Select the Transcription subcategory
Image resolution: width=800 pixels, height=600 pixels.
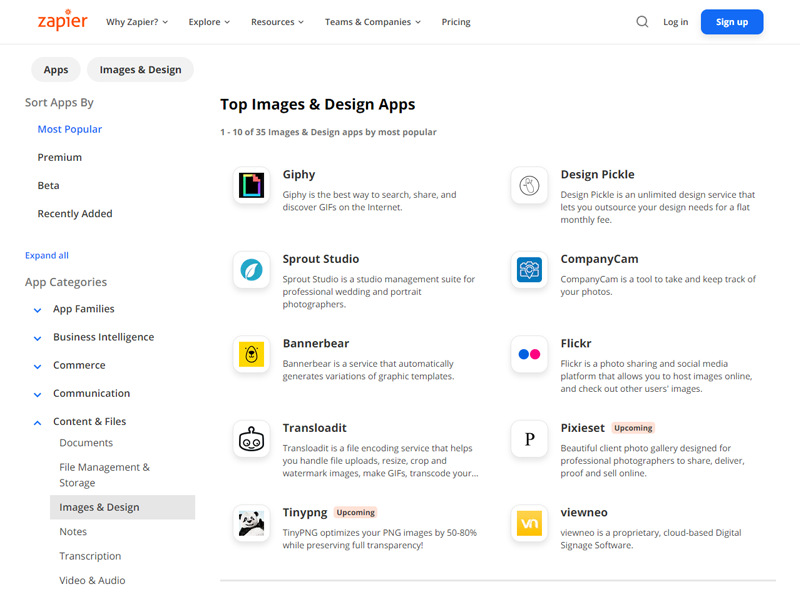(x=90, y=556)
